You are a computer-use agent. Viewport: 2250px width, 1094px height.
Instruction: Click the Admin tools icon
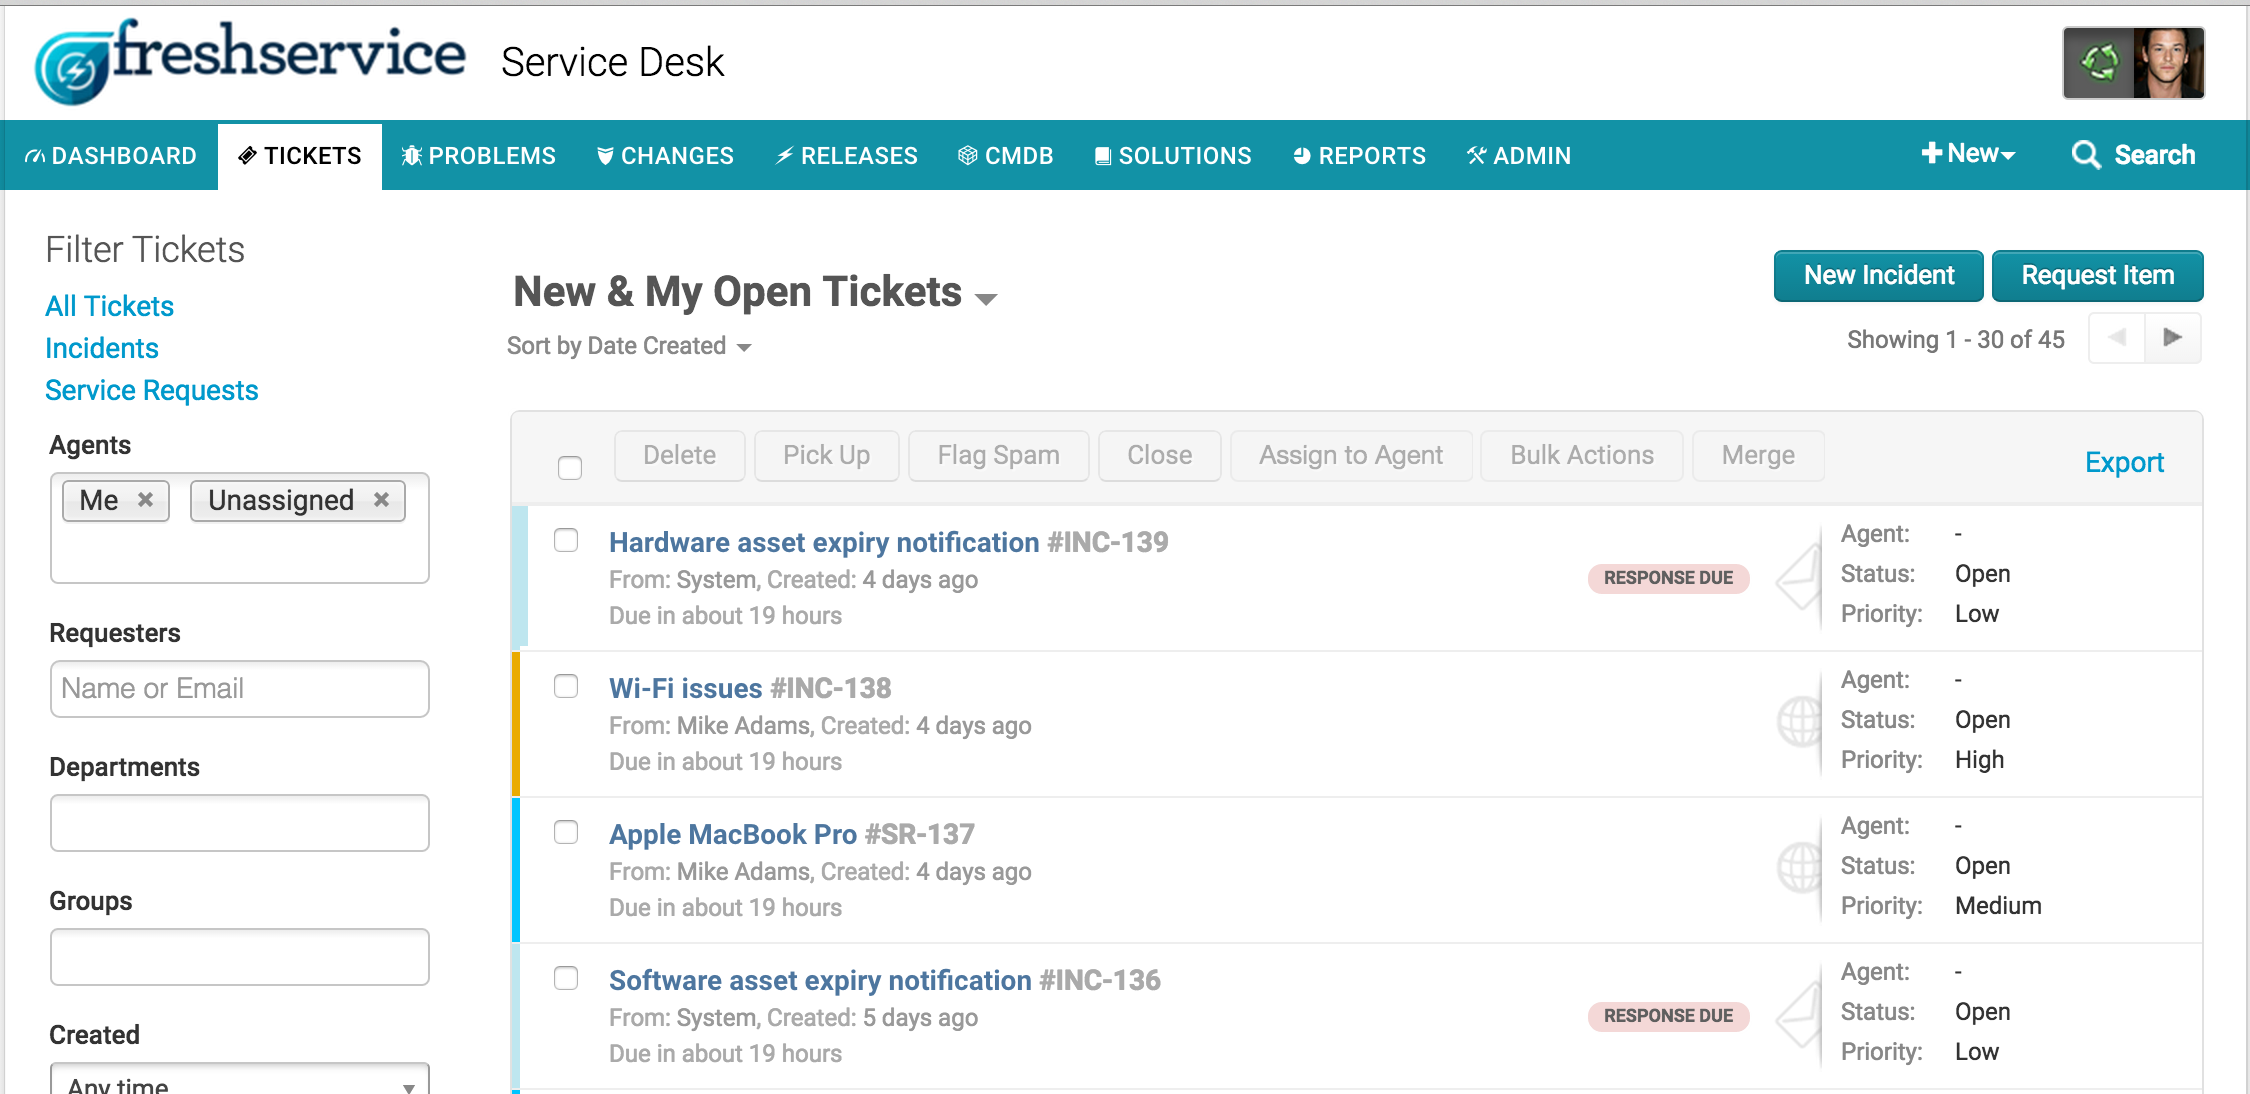1476,156
